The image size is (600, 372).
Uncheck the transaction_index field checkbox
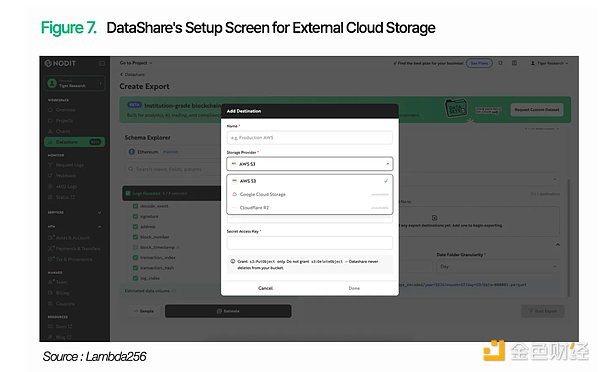[135, 258]
